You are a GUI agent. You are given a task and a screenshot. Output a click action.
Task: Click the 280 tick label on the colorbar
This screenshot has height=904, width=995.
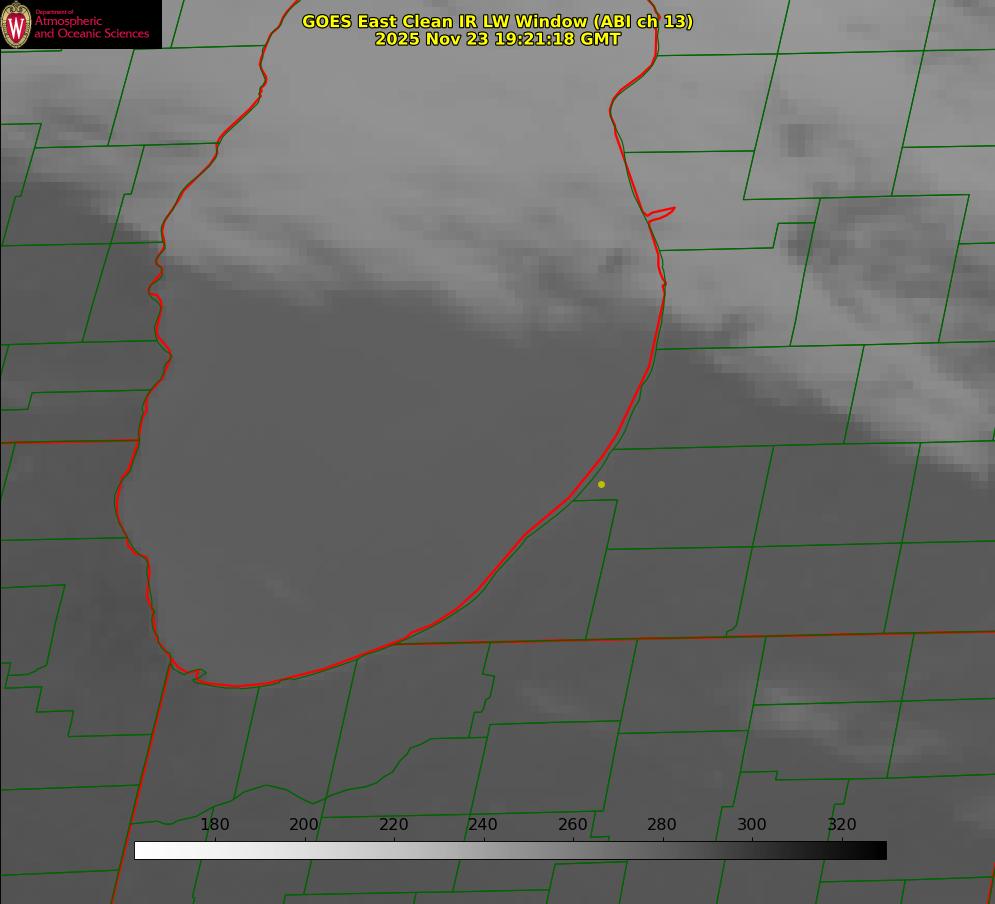point(662,825)
